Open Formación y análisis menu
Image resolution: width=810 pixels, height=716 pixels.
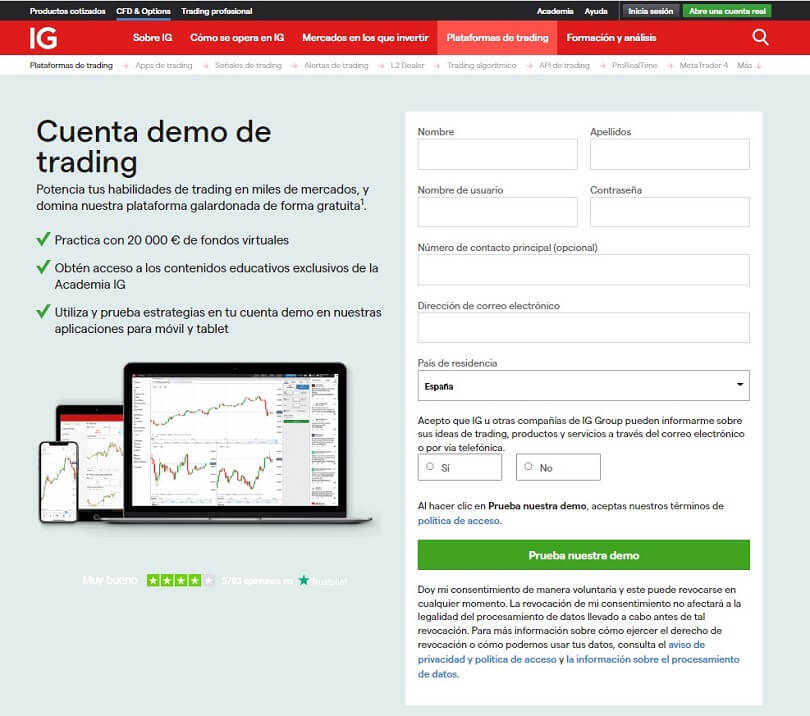click(611, 38)
